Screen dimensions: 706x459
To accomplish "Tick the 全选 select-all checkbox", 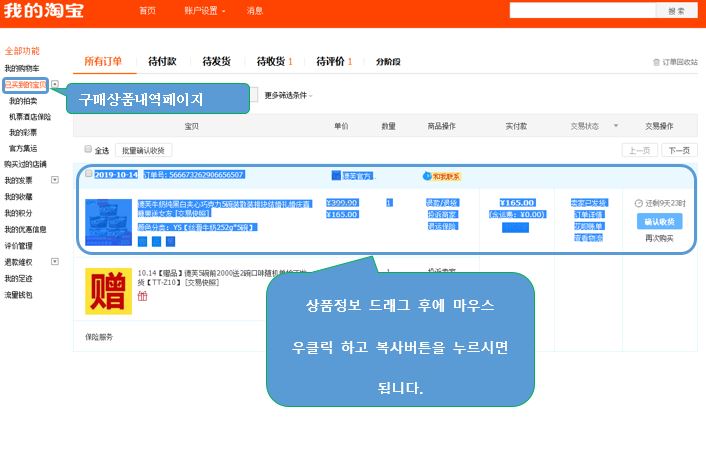I will (x=88, y=149).
